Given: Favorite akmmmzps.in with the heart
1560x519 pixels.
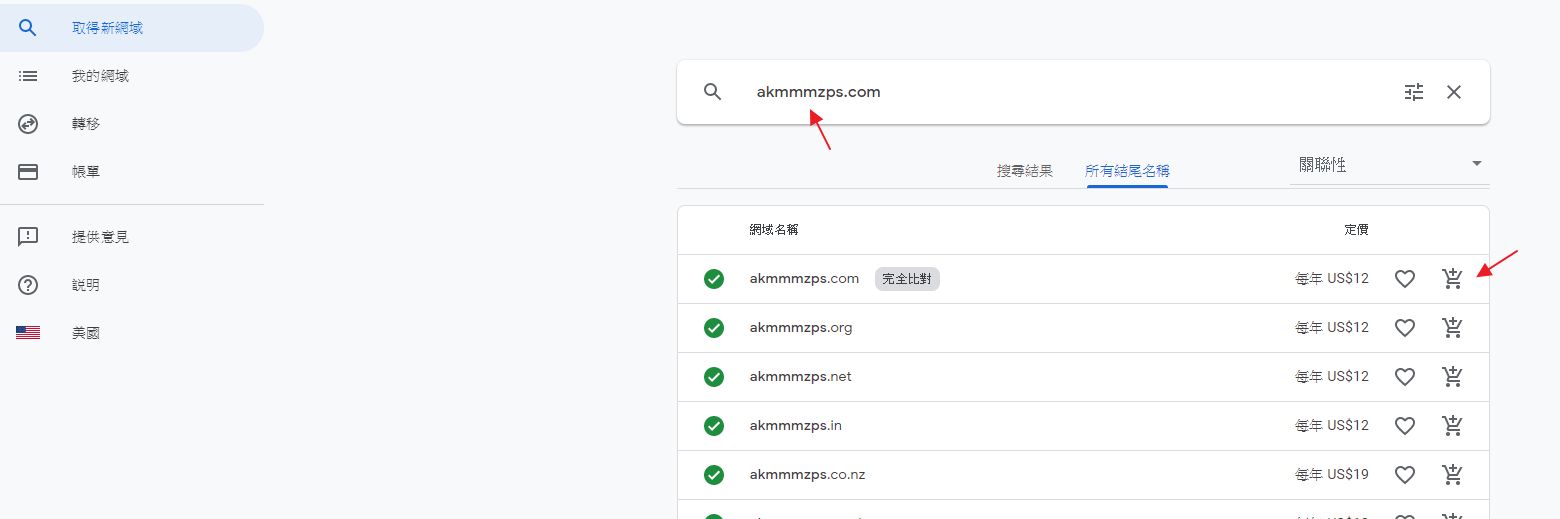Looking at the screenshot, I should pos(1405,426).
